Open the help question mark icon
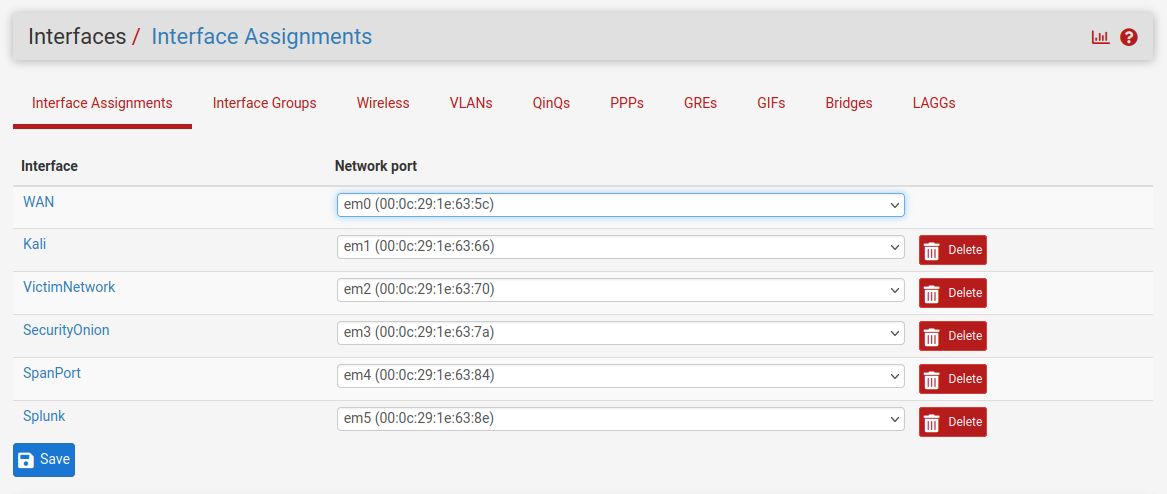This screenshot has width=1167, height=494. (x=1129, y=37)
